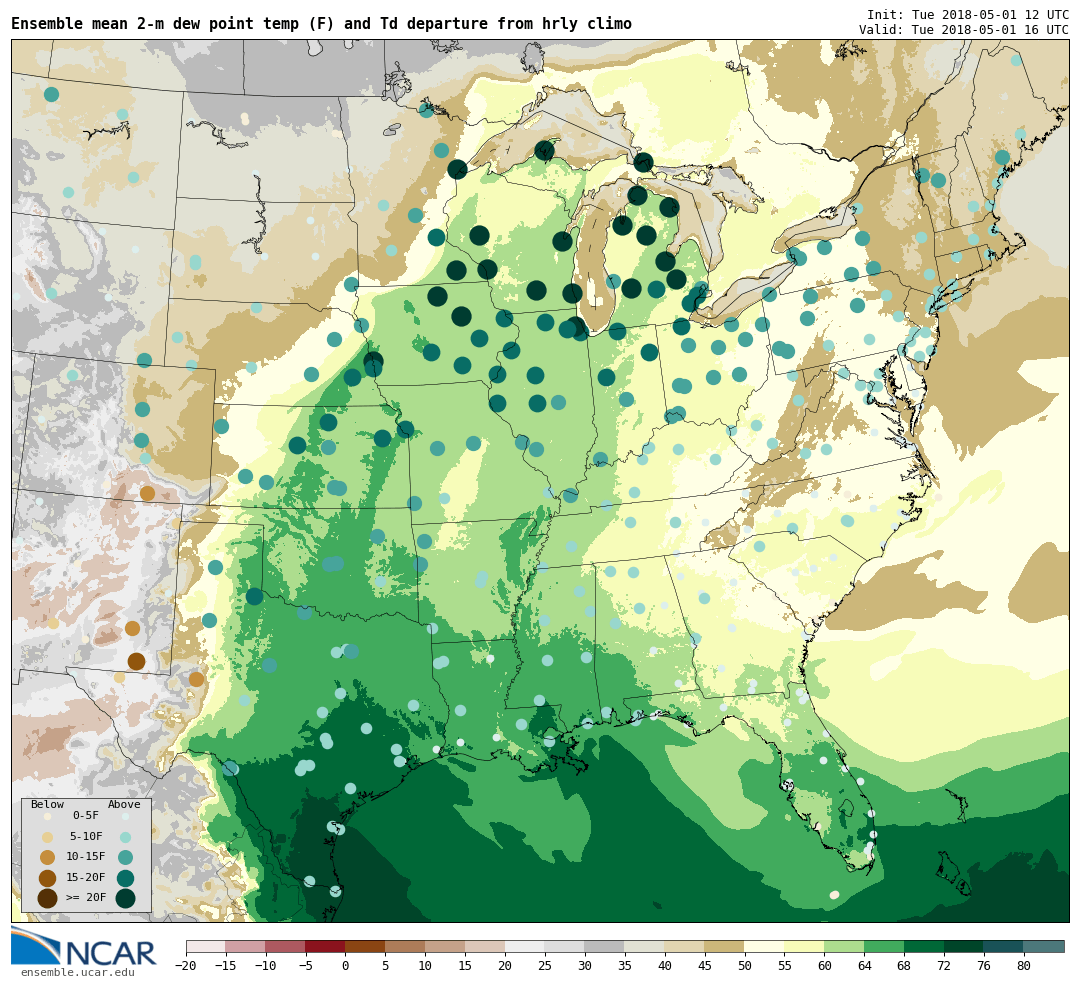Click the '68' colorbar tick label
Viewport: 1080px width, 985px height.
click(x=905, y=966)
